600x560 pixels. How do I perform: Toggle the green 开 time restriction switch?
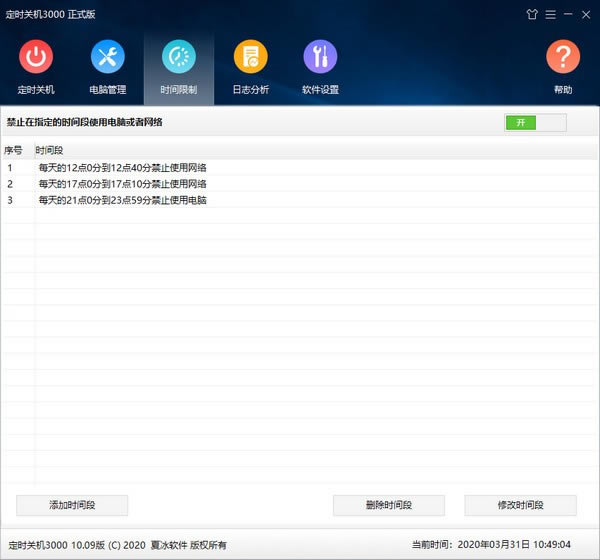[535, 122]
